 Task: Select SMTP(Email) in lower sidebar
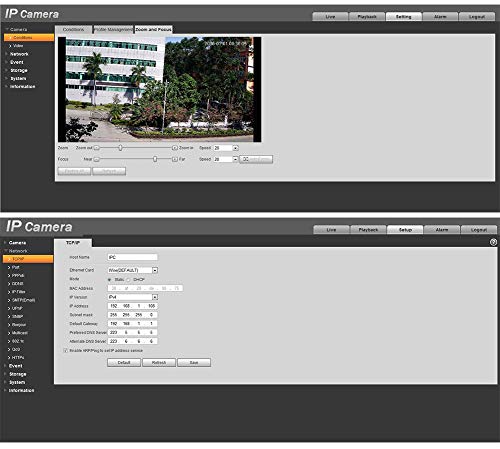coord(23,300)
